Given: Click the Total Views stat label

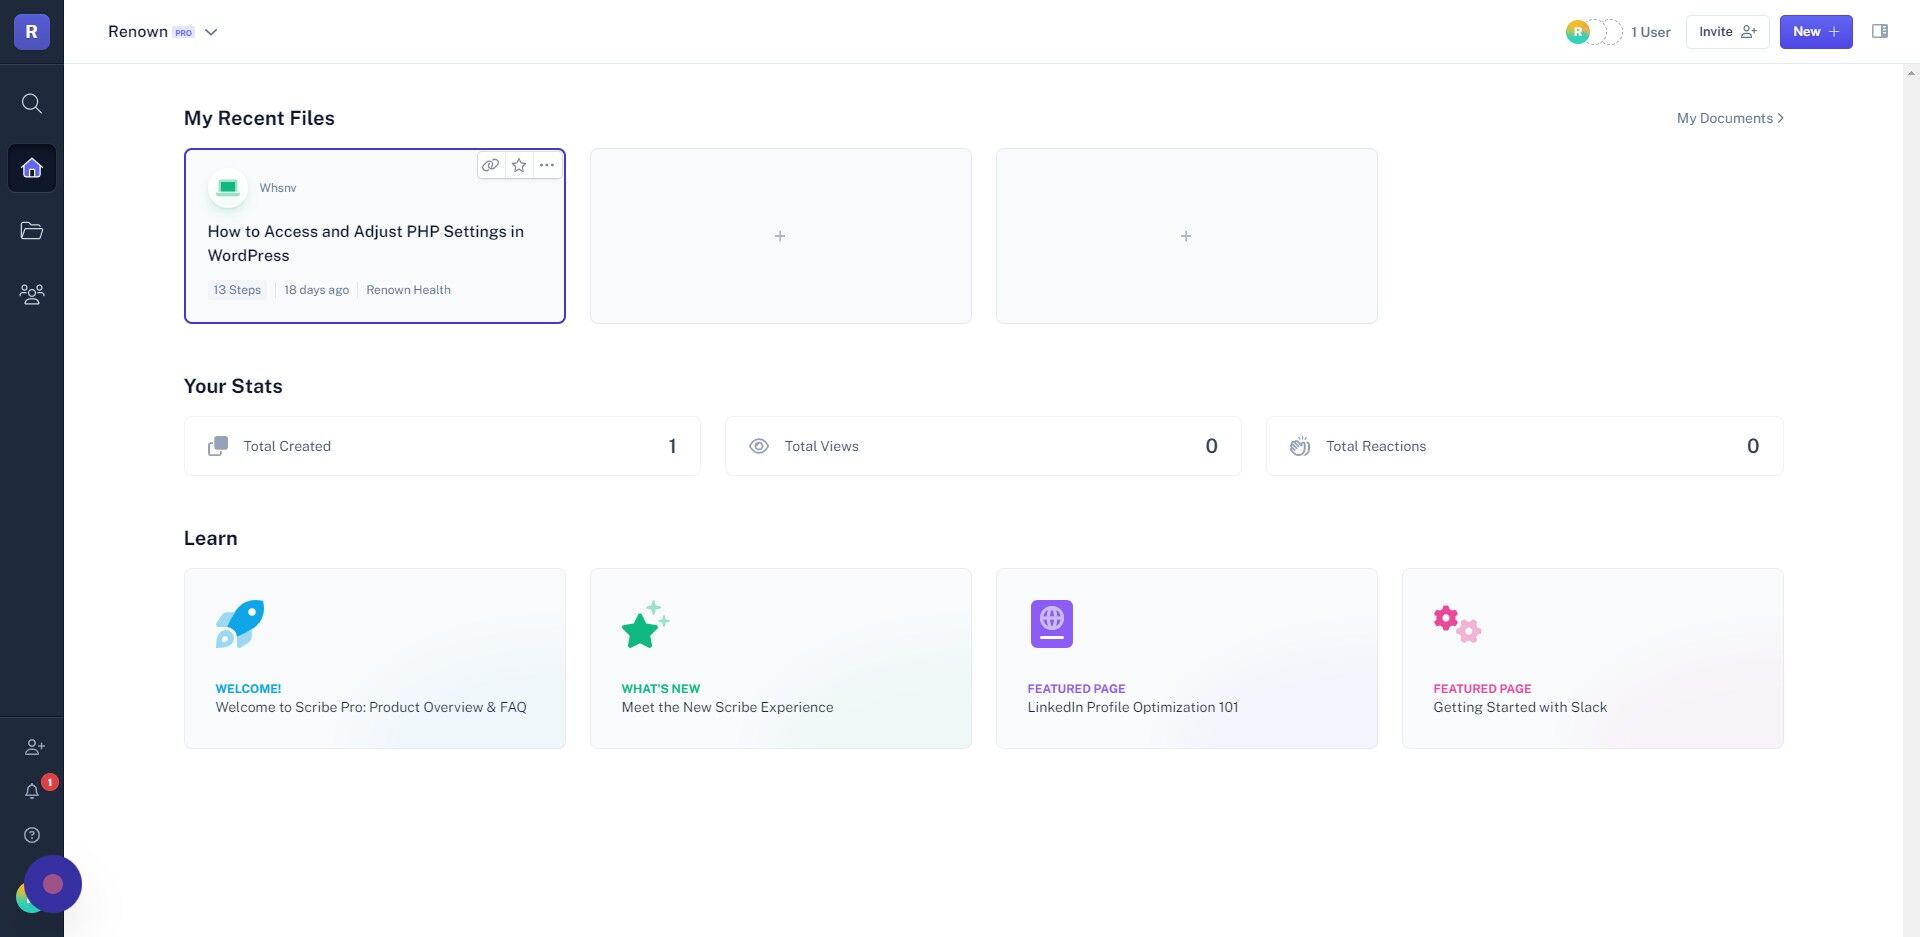Looking at the screenshot, I should pos(821,446).
